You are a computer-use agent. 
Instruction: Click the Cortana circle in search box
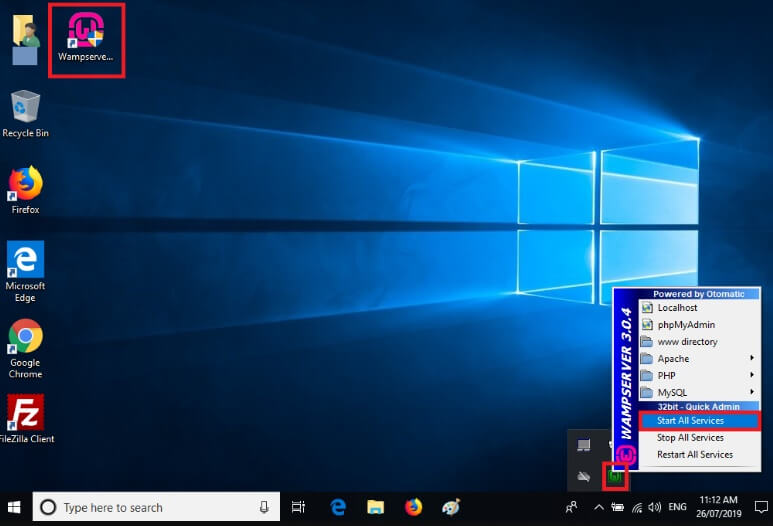coord(48,507)
